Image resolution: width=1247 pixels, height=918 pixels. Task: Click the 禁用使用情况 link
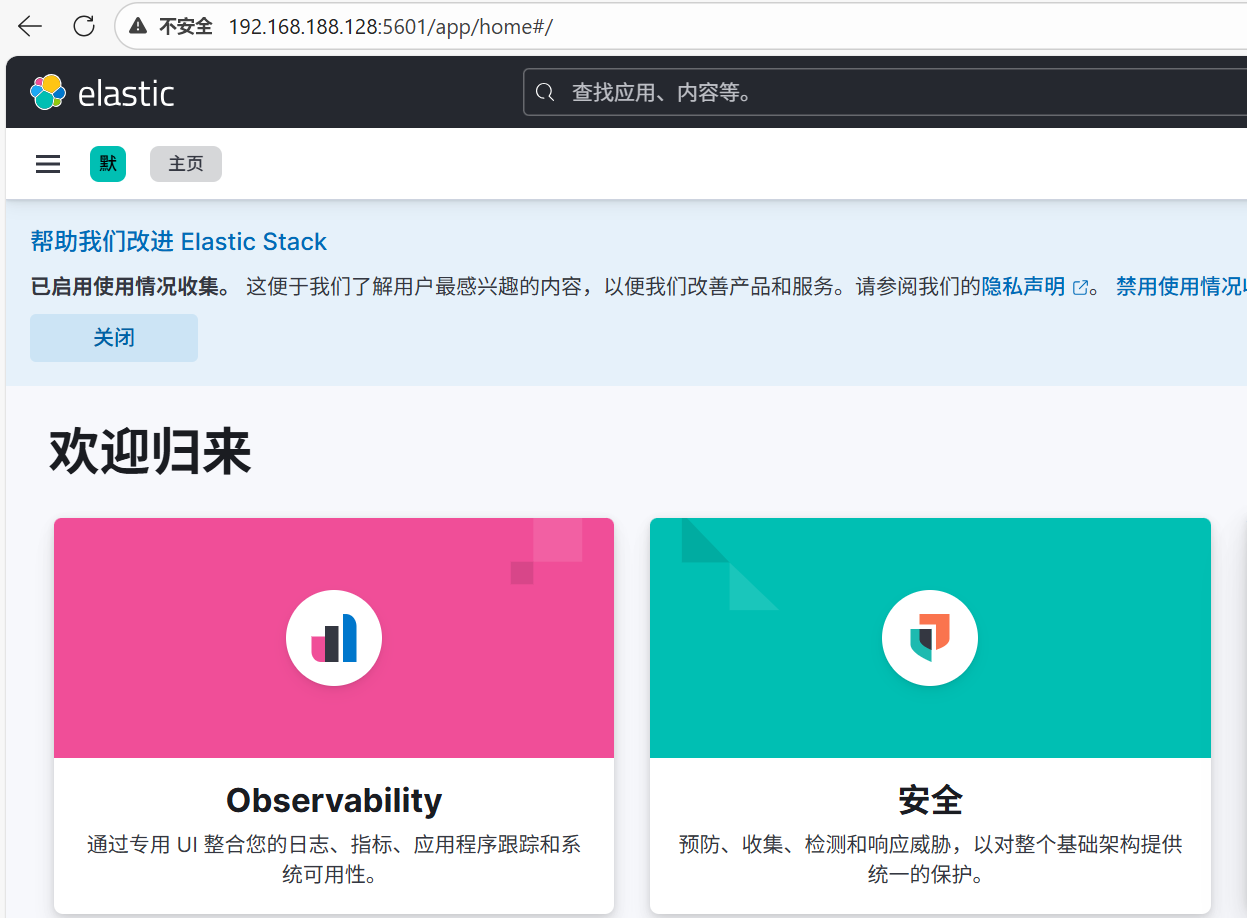pyautogui.click(x=1181, y=287)
